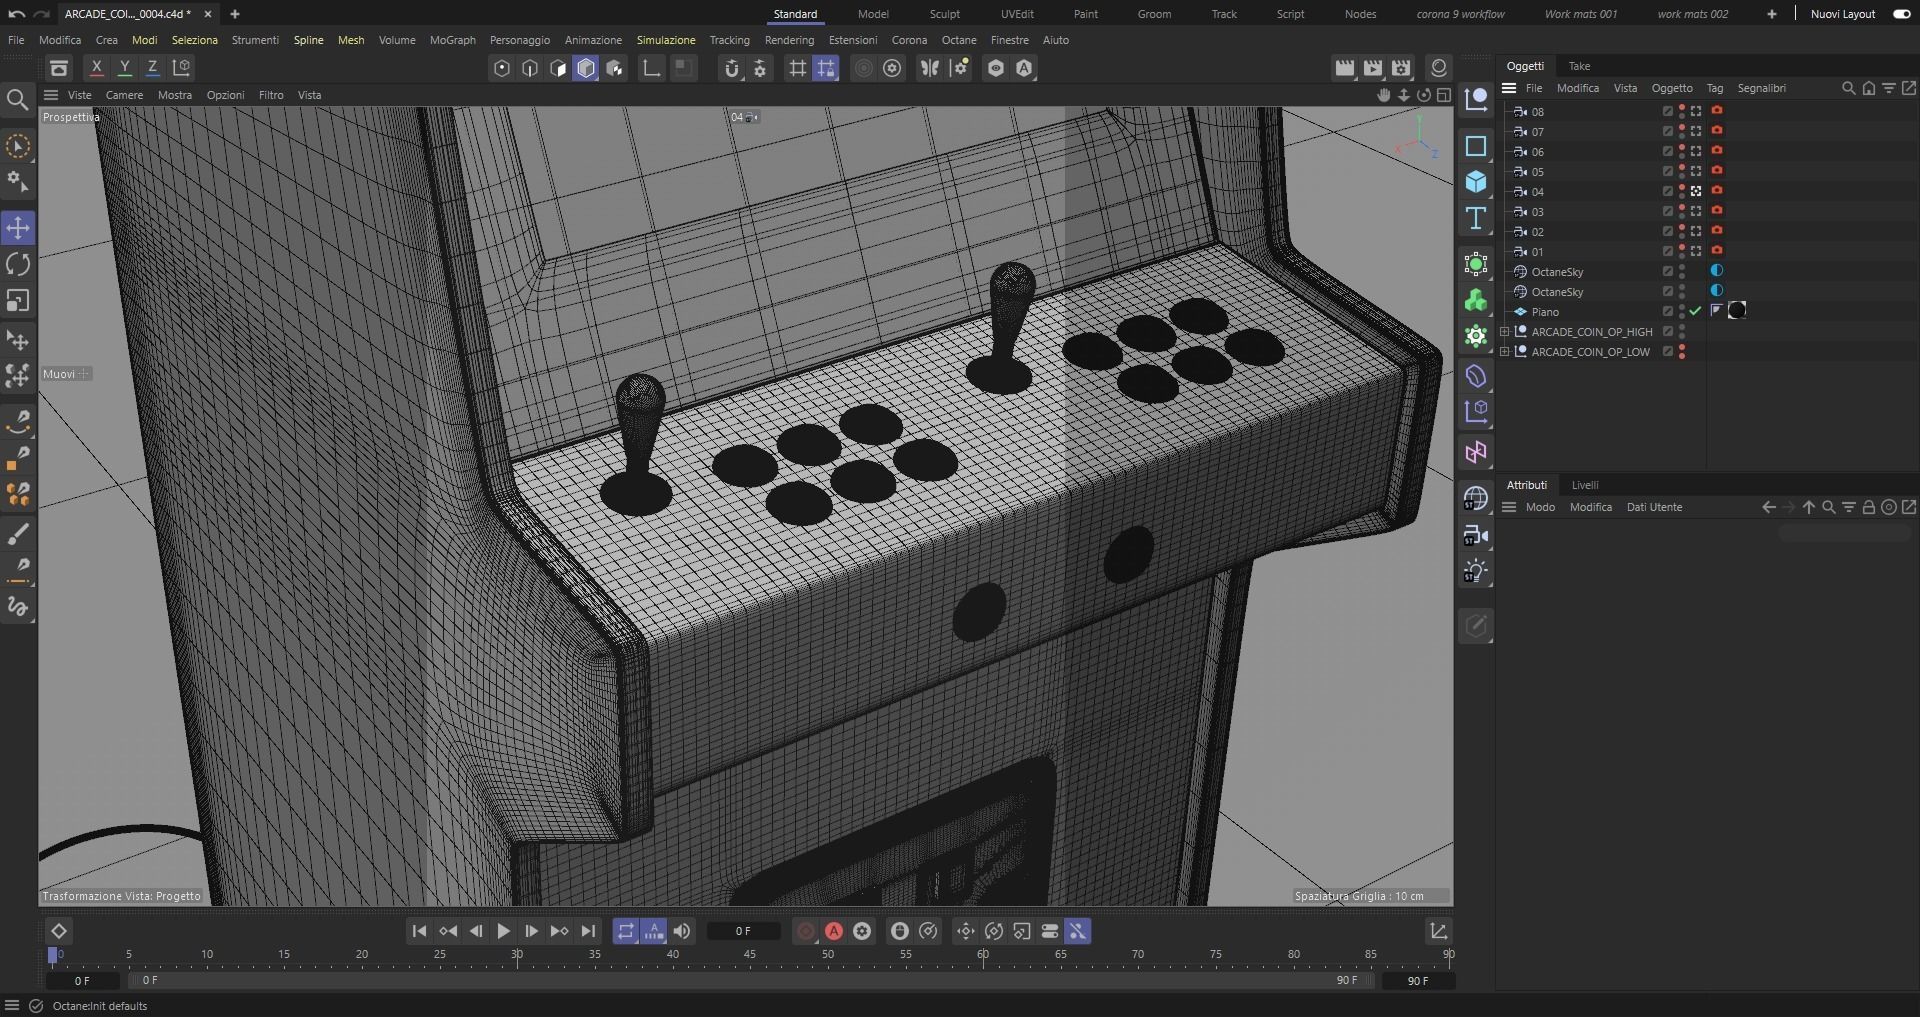Click the rectangle selection icon in right strip
This screenshot has height=1017, width=1920.
pyautogui.click(x=1476, y=146)
